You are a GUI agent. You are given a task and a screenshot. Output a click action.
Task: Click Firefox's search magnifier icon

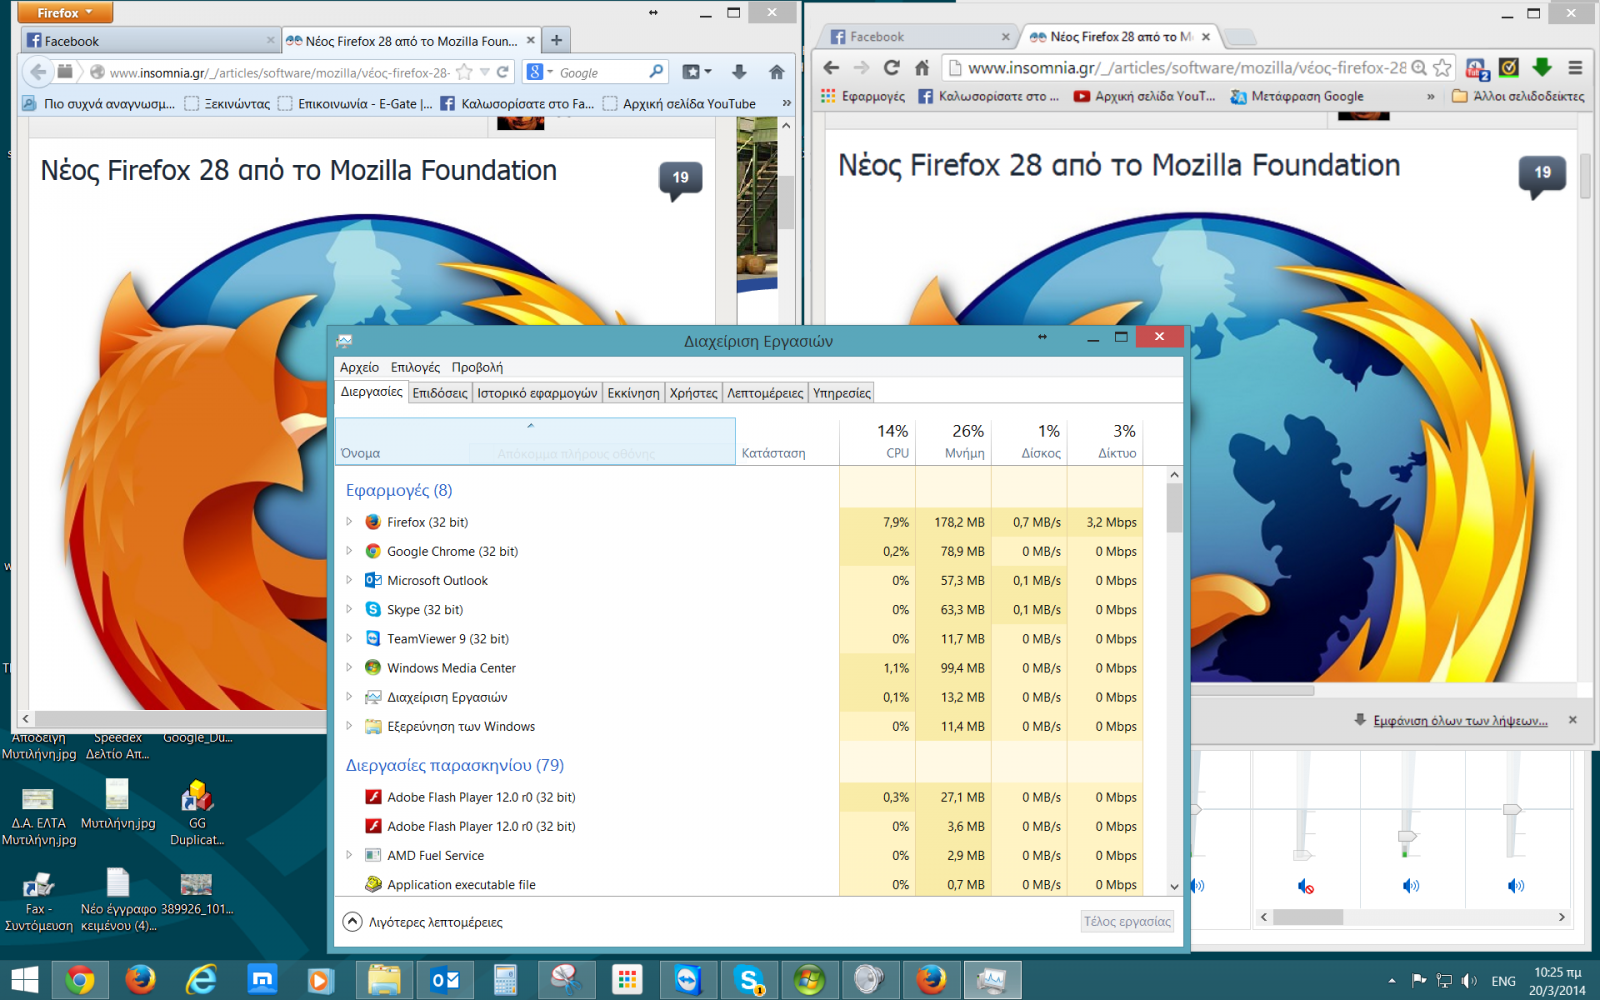656,72
